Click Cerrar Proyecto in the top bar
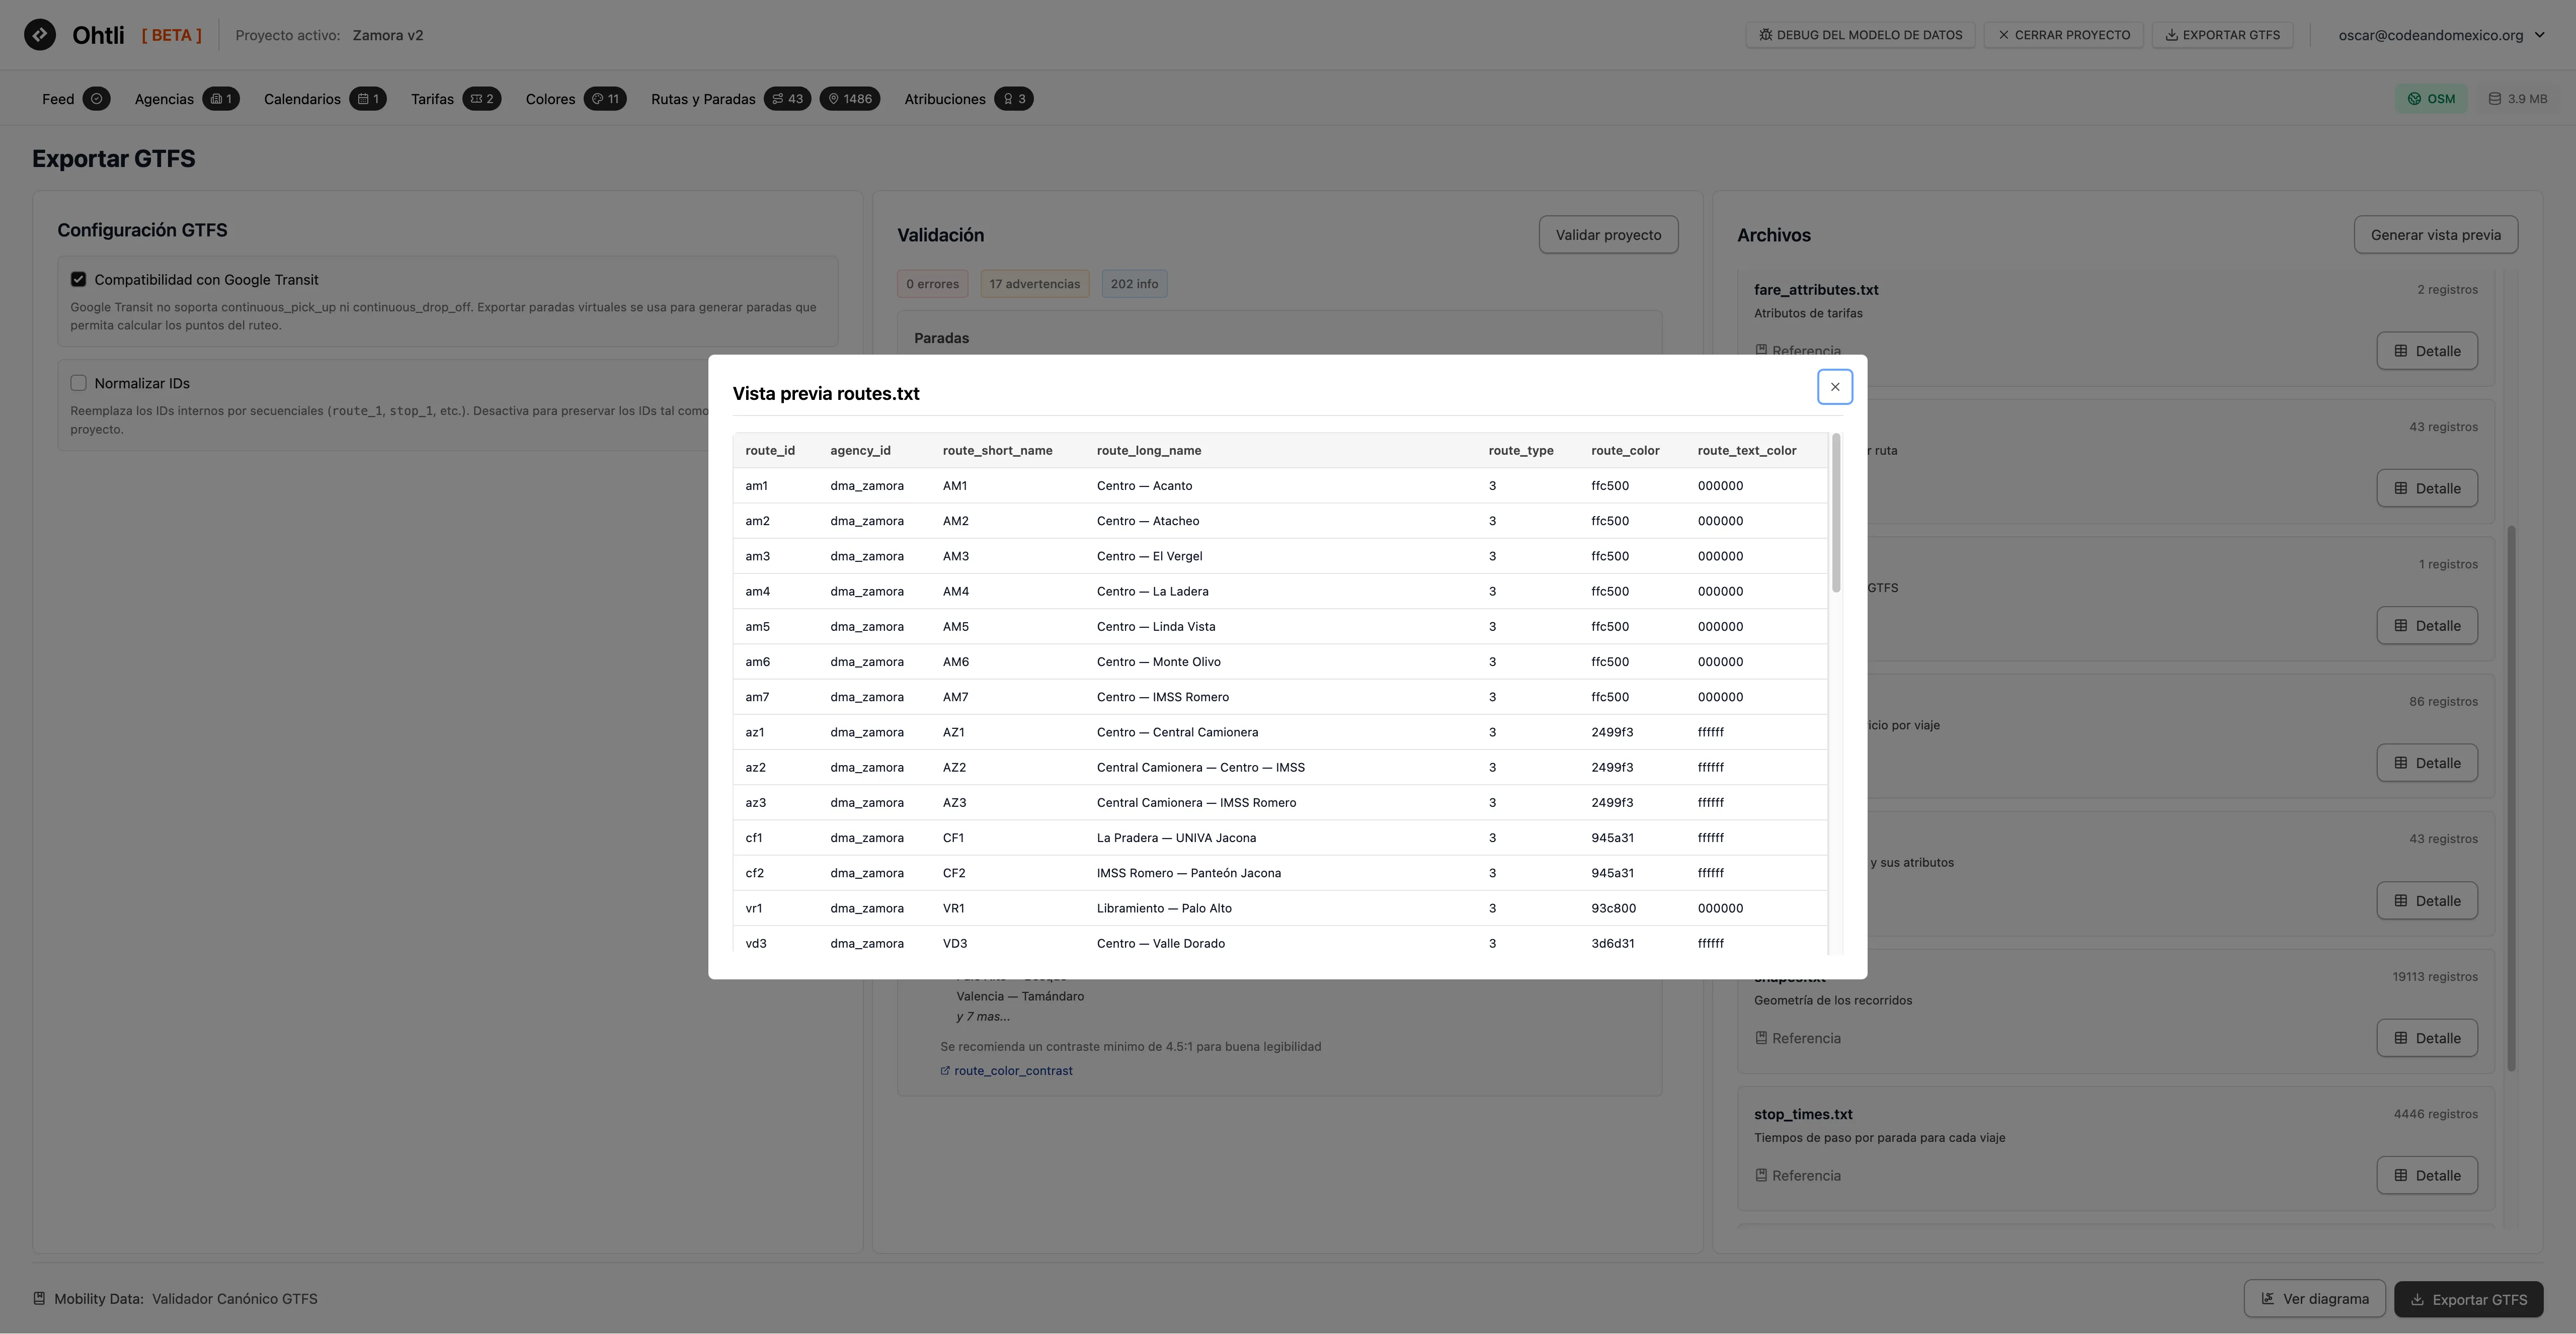Image resolution: width=2576 pixels, height=1334 pixels. tap(2063, 35)
